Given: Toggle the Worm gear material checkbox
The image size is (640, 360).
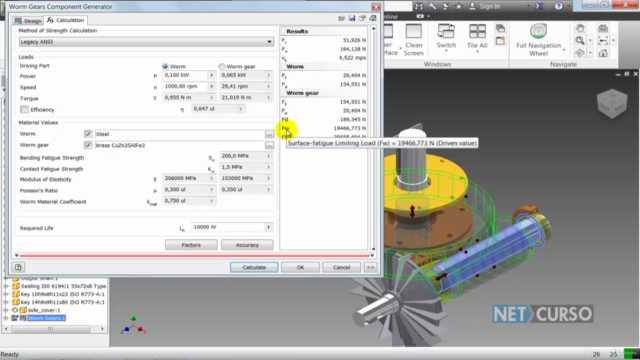Looking at the screenshot, I should (88, 145).
